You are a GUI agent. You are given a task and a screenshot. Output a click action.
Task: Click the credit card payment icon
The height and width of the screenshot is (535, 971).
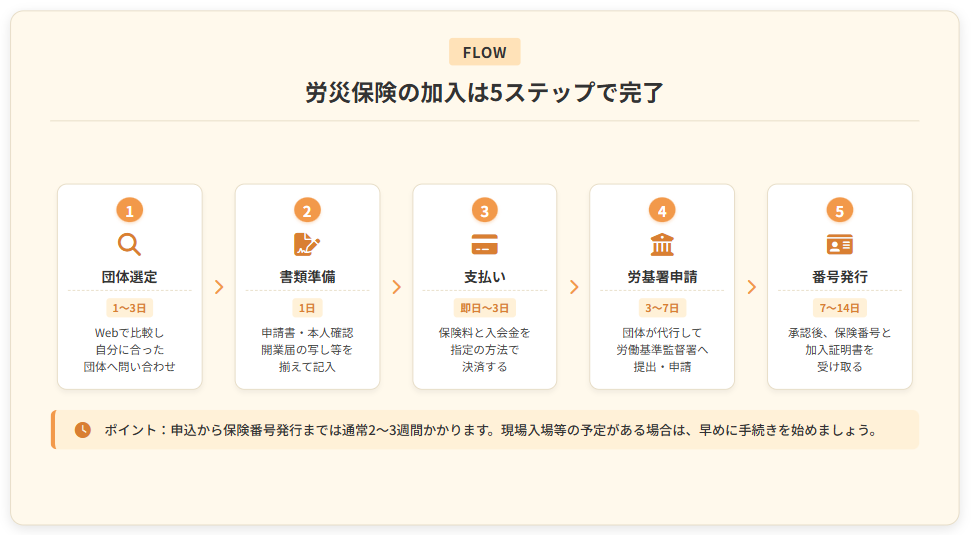pos(485,244)
